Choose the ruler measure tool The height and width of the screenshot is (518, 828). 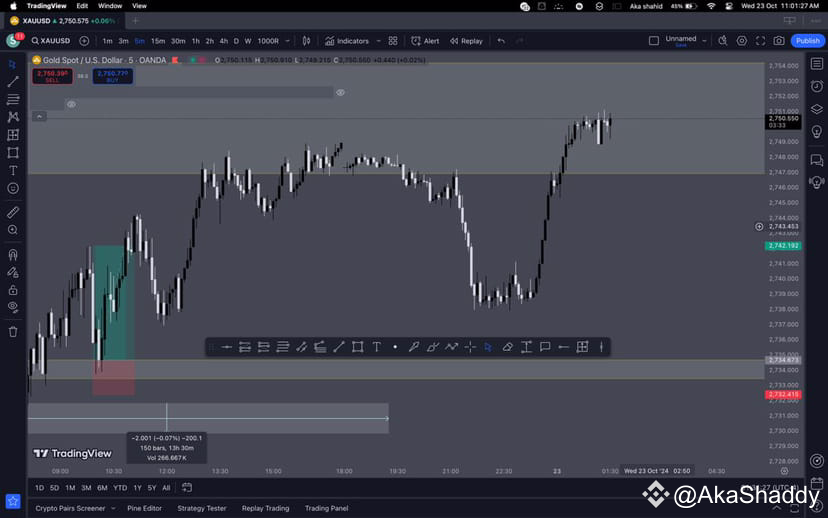13,212
